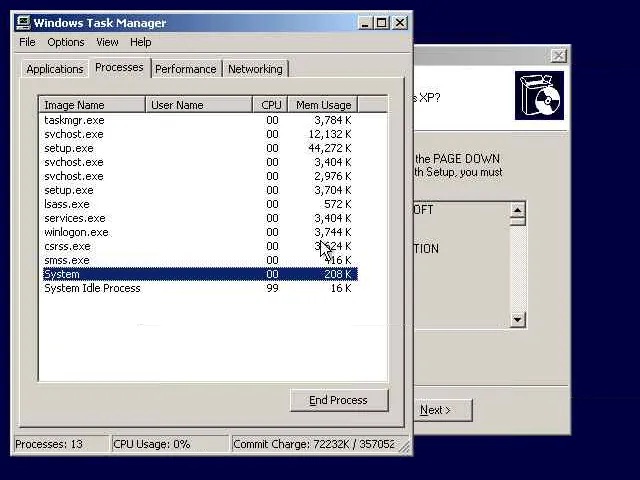Image resolution: width=640 pixels, height=480 pixels.
Task: Click the CPU Usage: 0% status entry
Action: (170, 444)
